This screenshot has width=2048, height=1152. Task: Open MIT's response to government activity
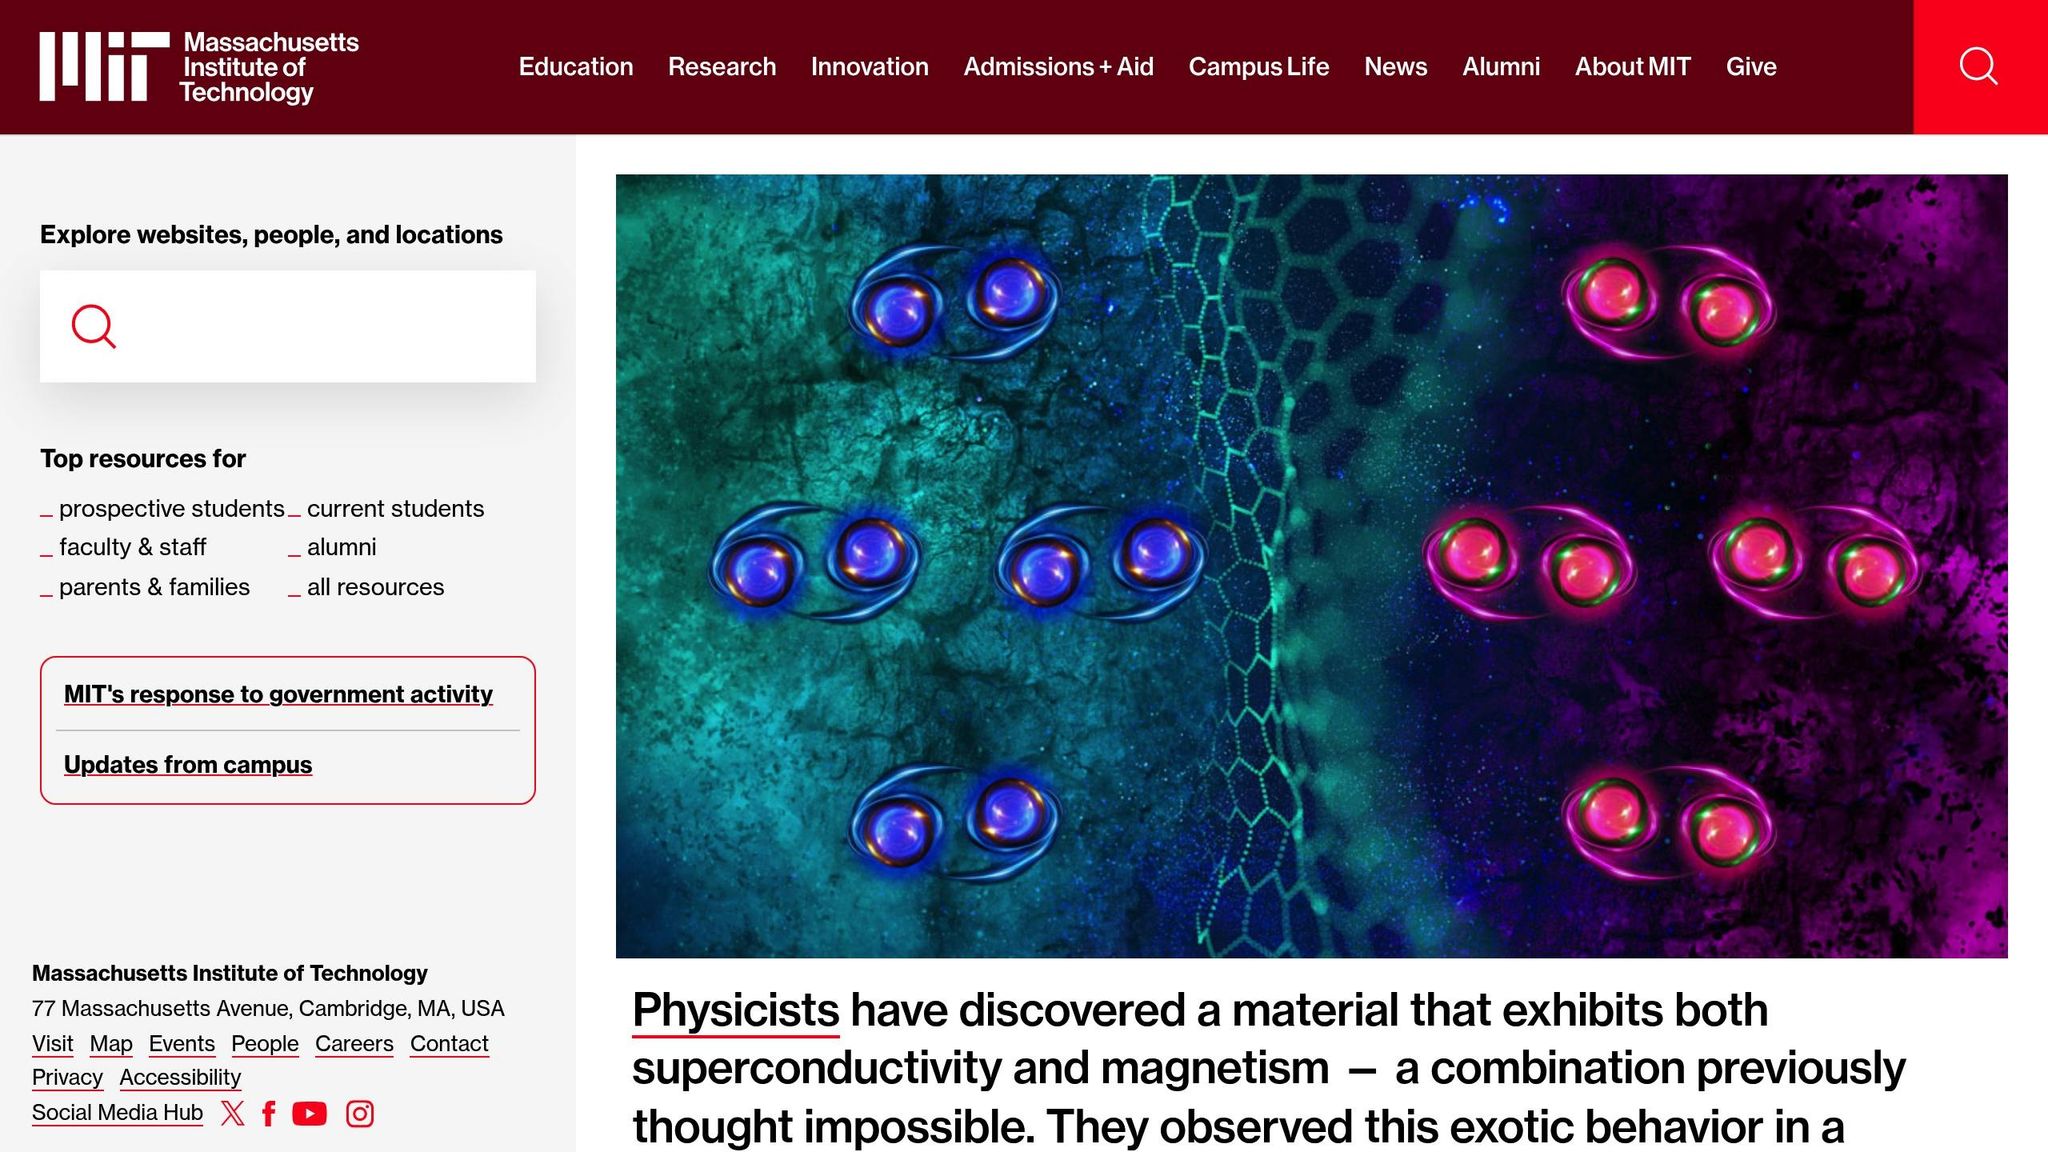click(x=278, y=694)
